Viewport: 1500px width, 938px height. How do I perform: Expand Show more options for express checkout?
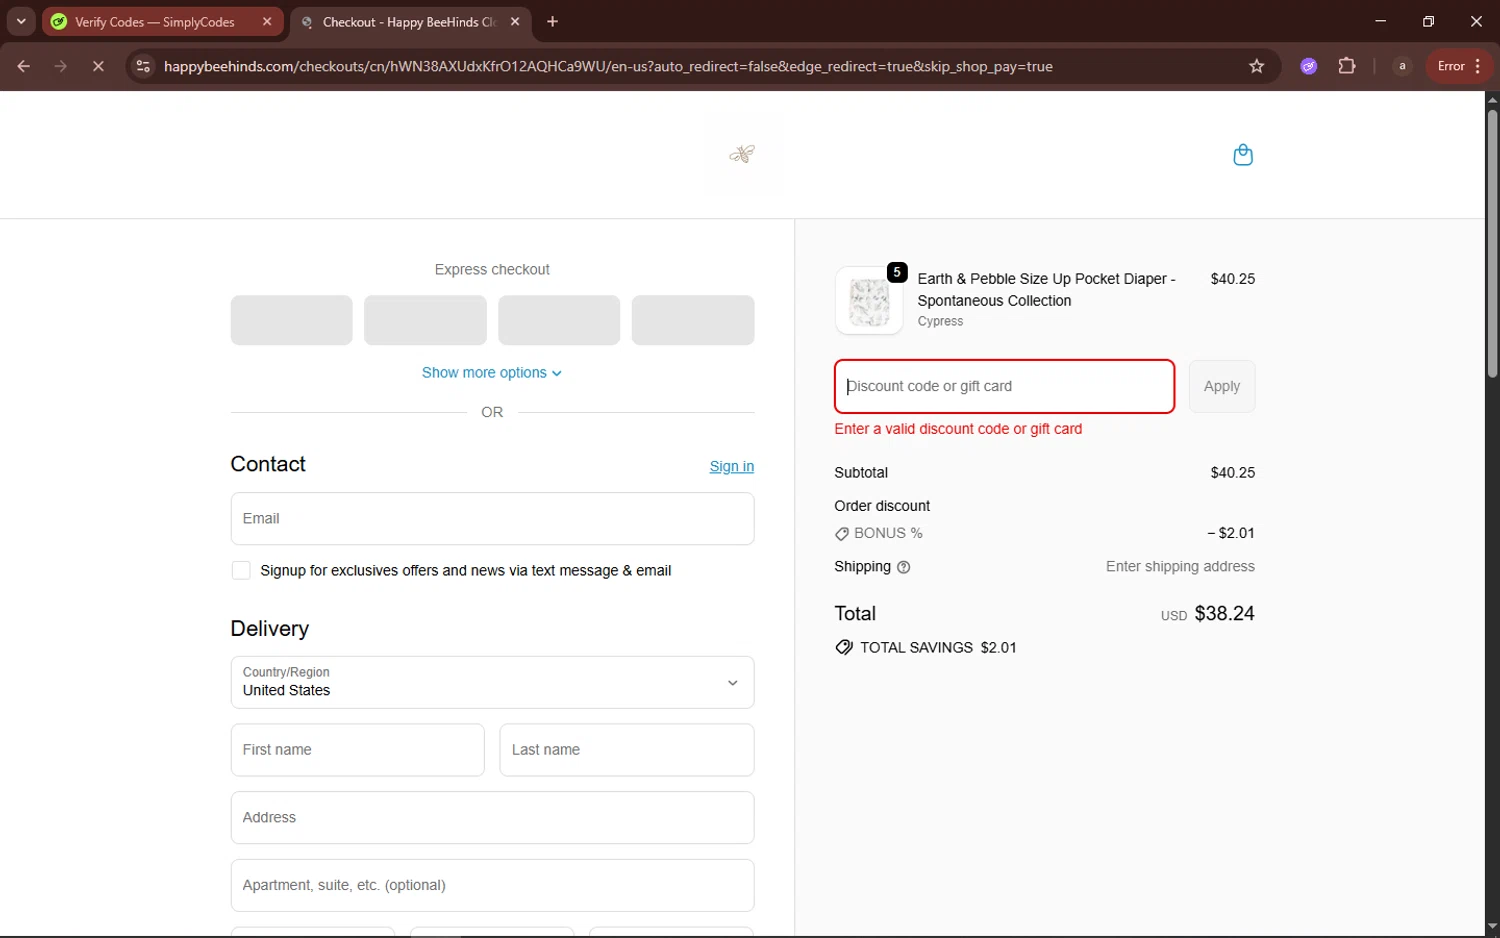pyautogui.click(x=492, y=372)
